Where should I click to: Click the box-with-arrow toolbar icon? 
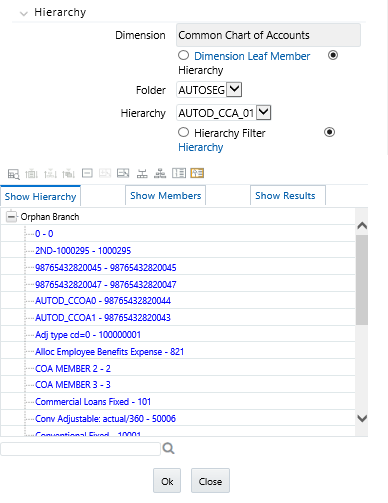[x=123, y=173]
